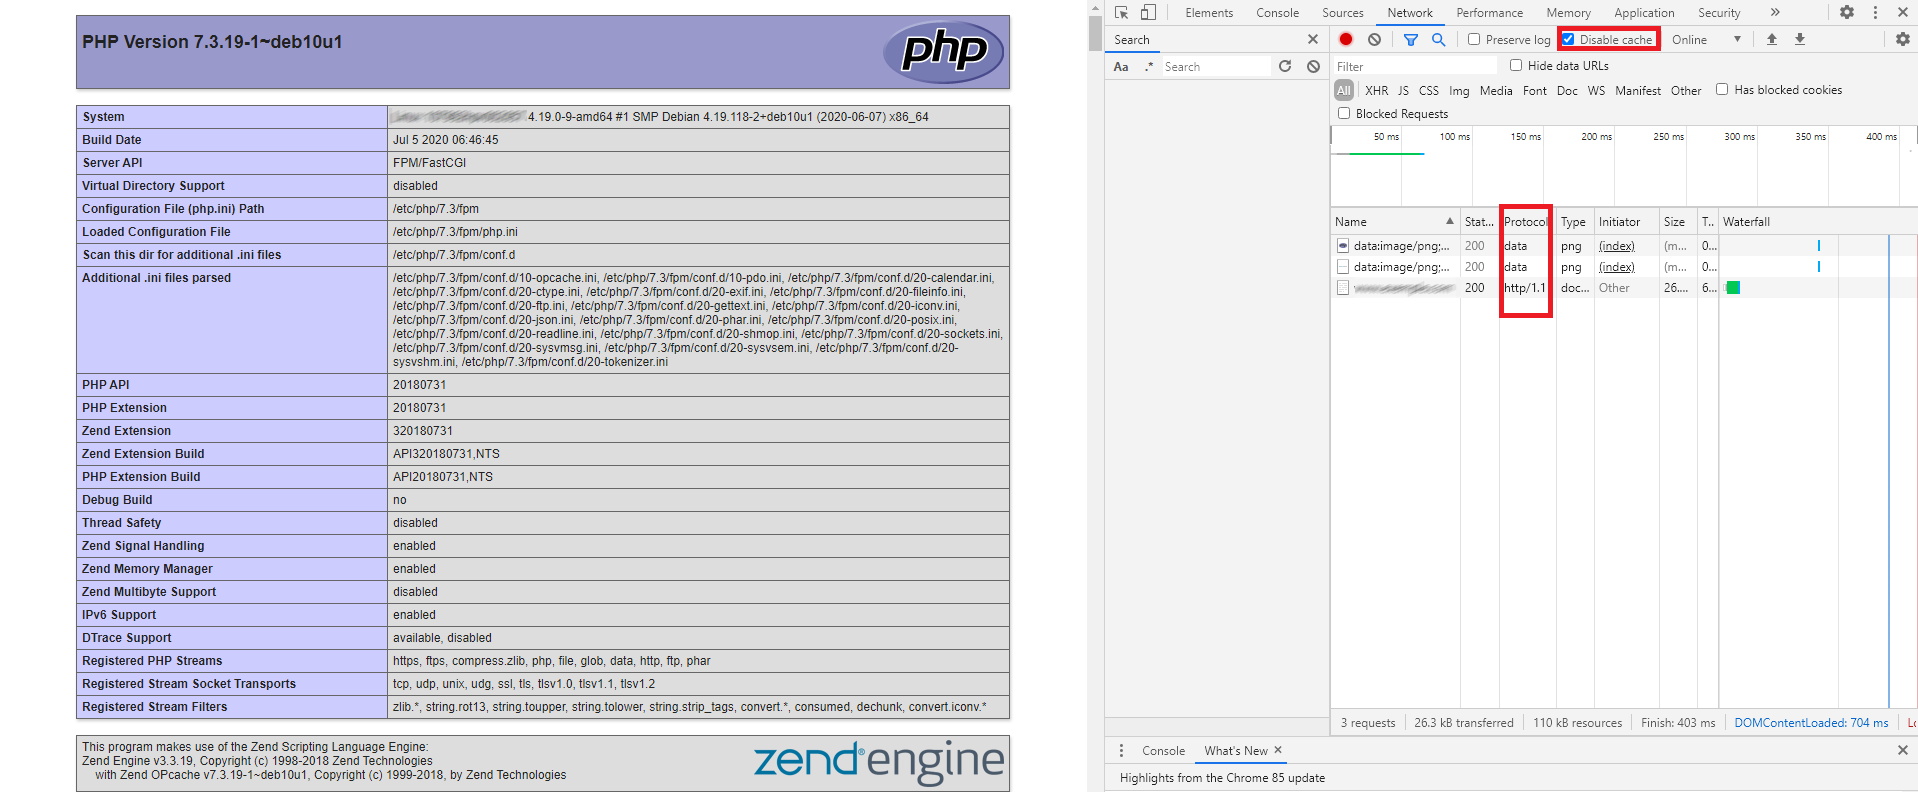Check Hide data URLs
The width and height of the screenshot is (1918, 792).
1516,65
